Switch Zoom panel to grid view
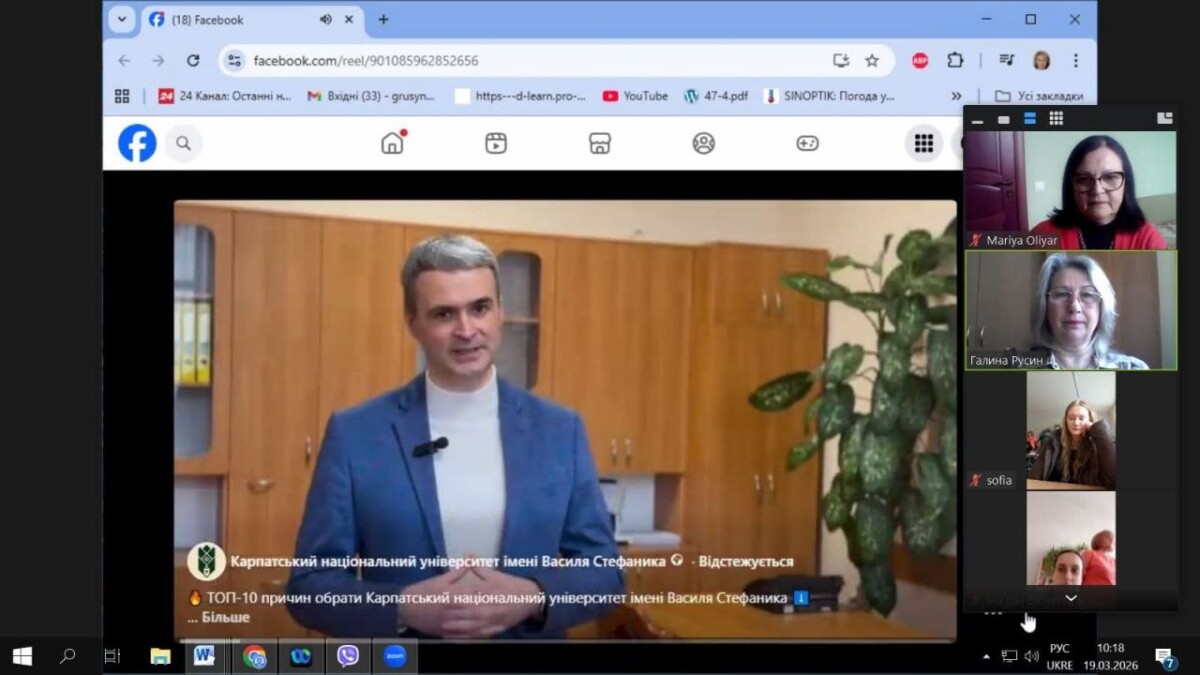 (1056, 118)
